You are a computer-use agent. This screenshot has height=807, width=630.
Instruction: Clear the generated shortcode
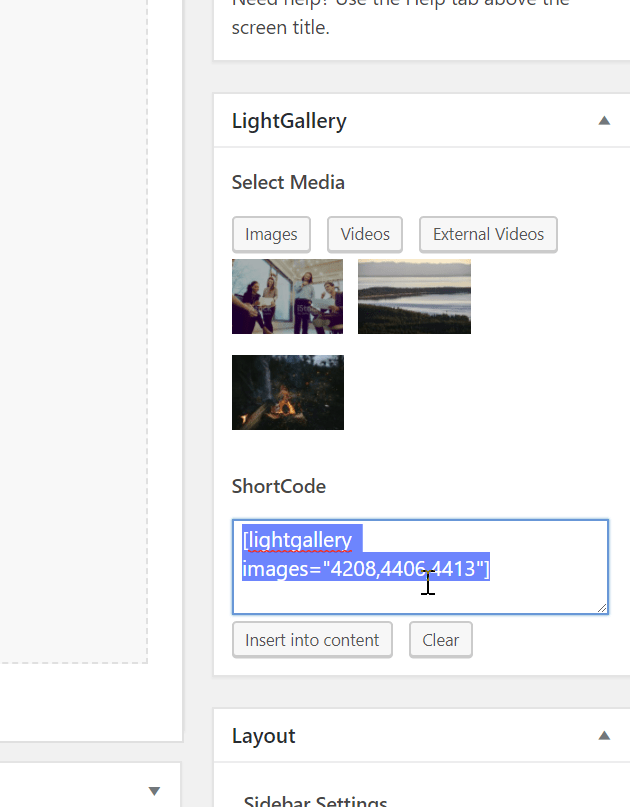(440, 639)
